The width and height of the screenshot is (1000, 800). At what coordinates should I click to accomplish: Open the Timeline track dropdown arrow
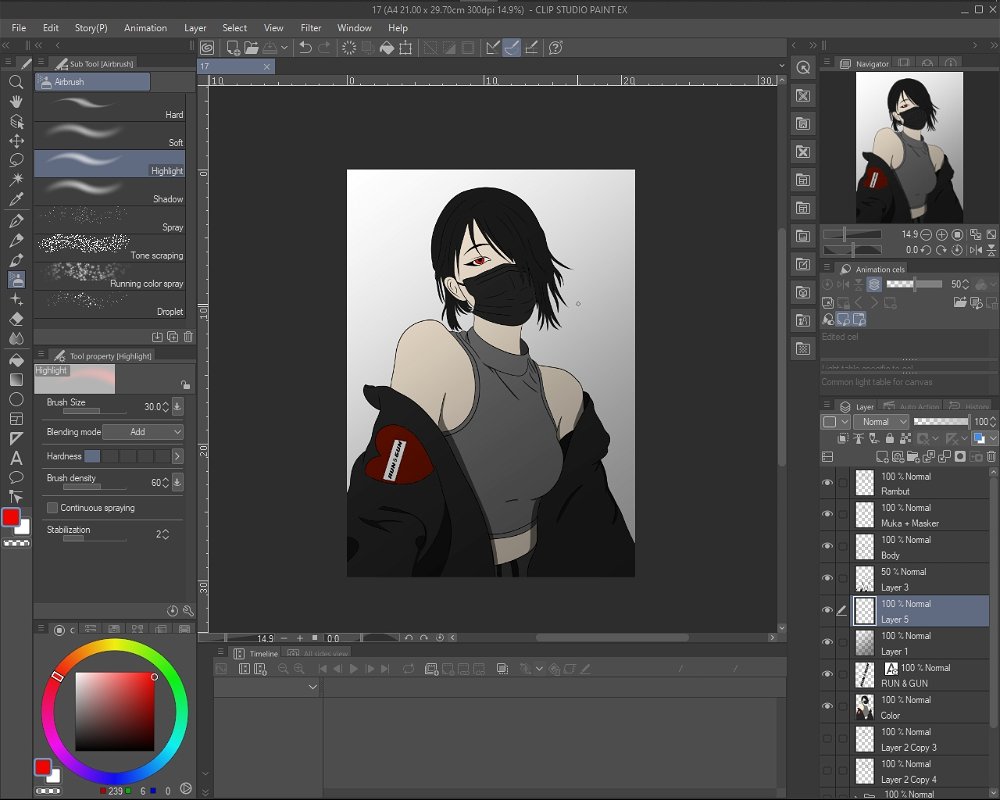click(312, 687)
